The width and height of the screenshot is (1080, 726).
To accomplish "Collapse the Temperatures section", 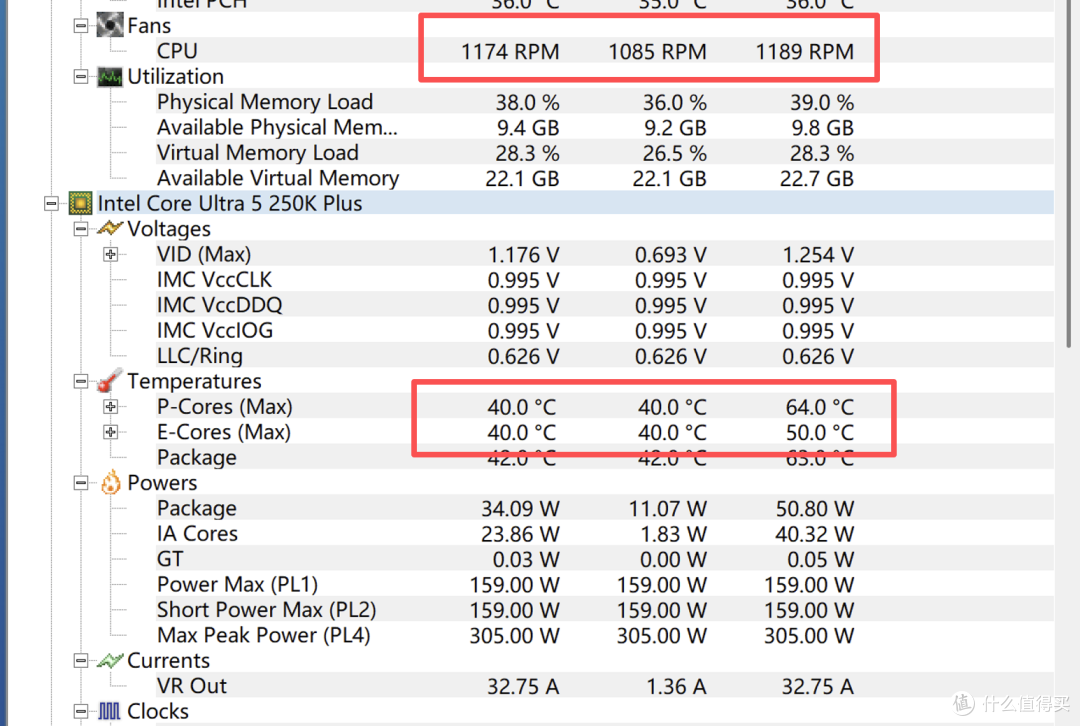I will click(81, 381).
